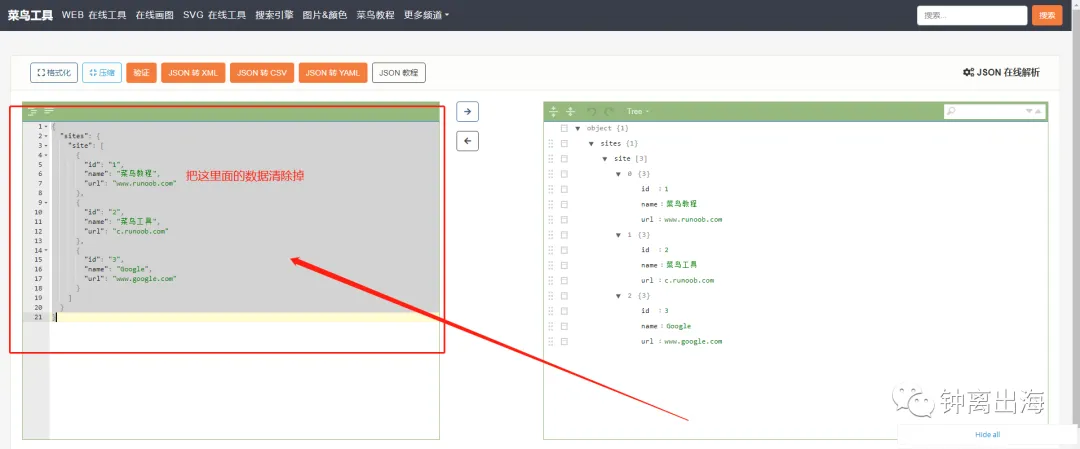Click the Hide all link
This screenshot has height=449, width=1080.
tap(988, 435)
